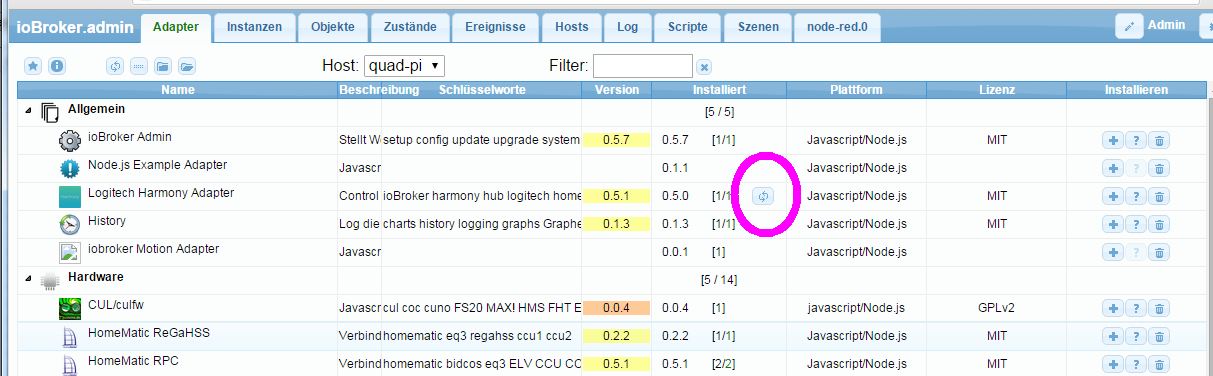Open help for Logitech Harmony Adapter
This screenshot has width=1213, height=376.
(1135, 196)
